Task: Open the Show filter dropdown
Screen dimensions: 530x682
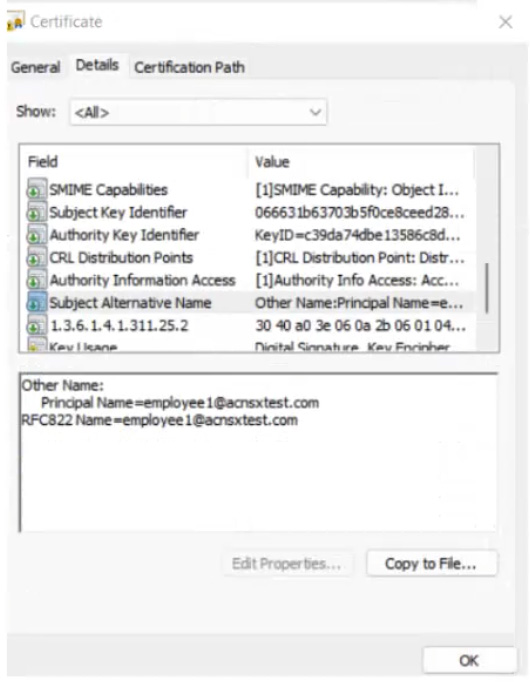Action: (198, 112)
